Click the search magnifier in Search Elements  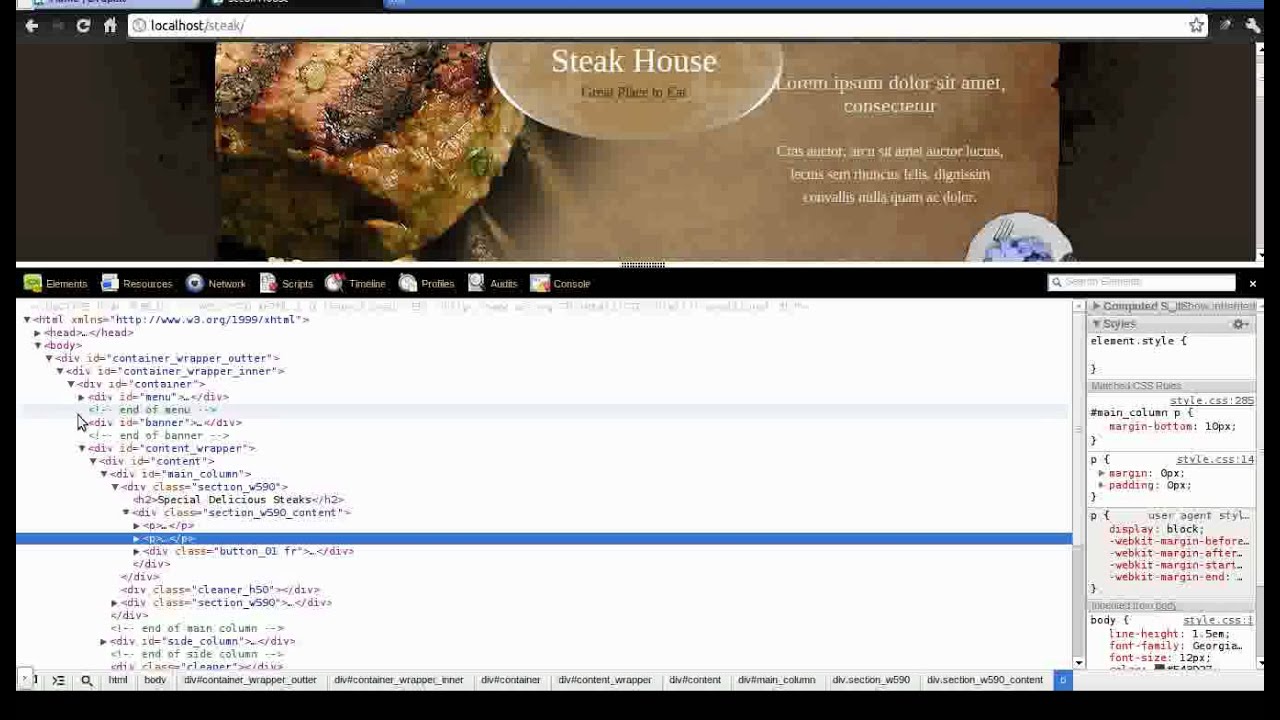1056,283
